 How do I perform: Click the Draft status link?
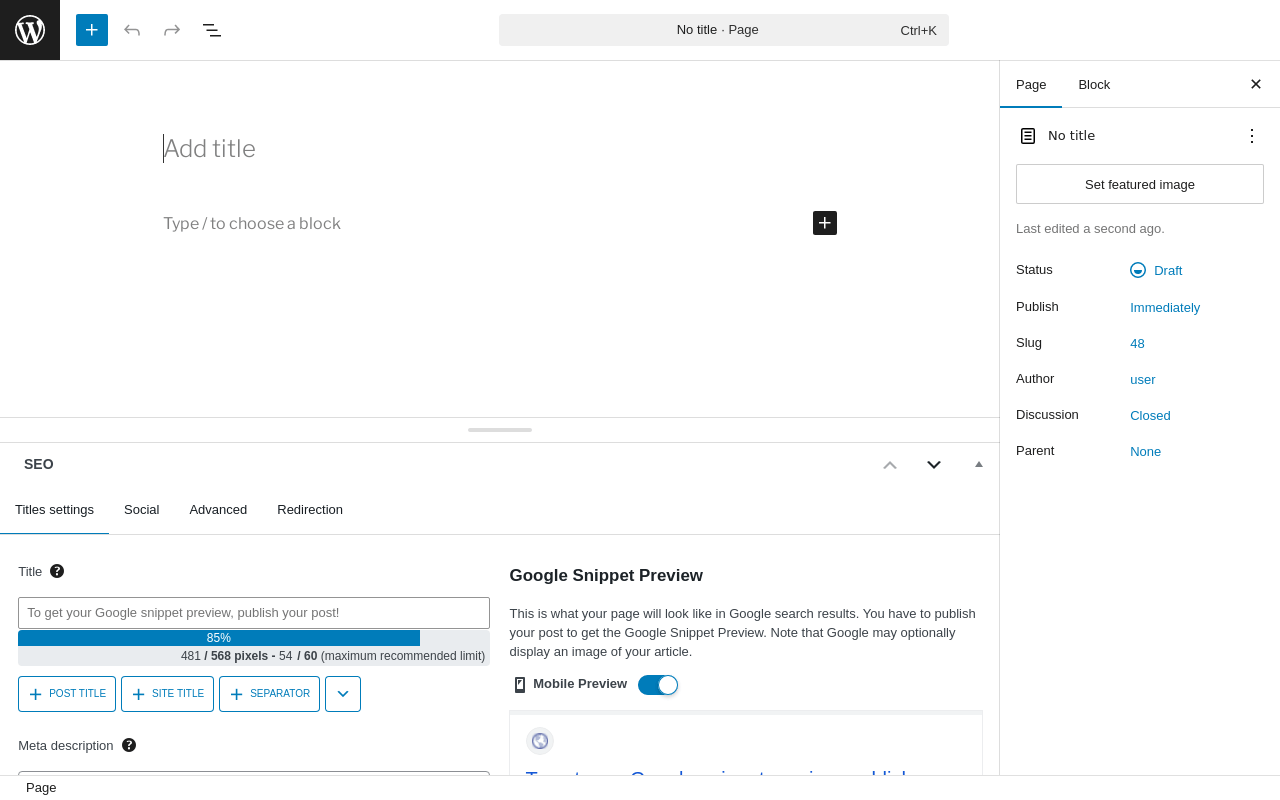point(1167,270)
